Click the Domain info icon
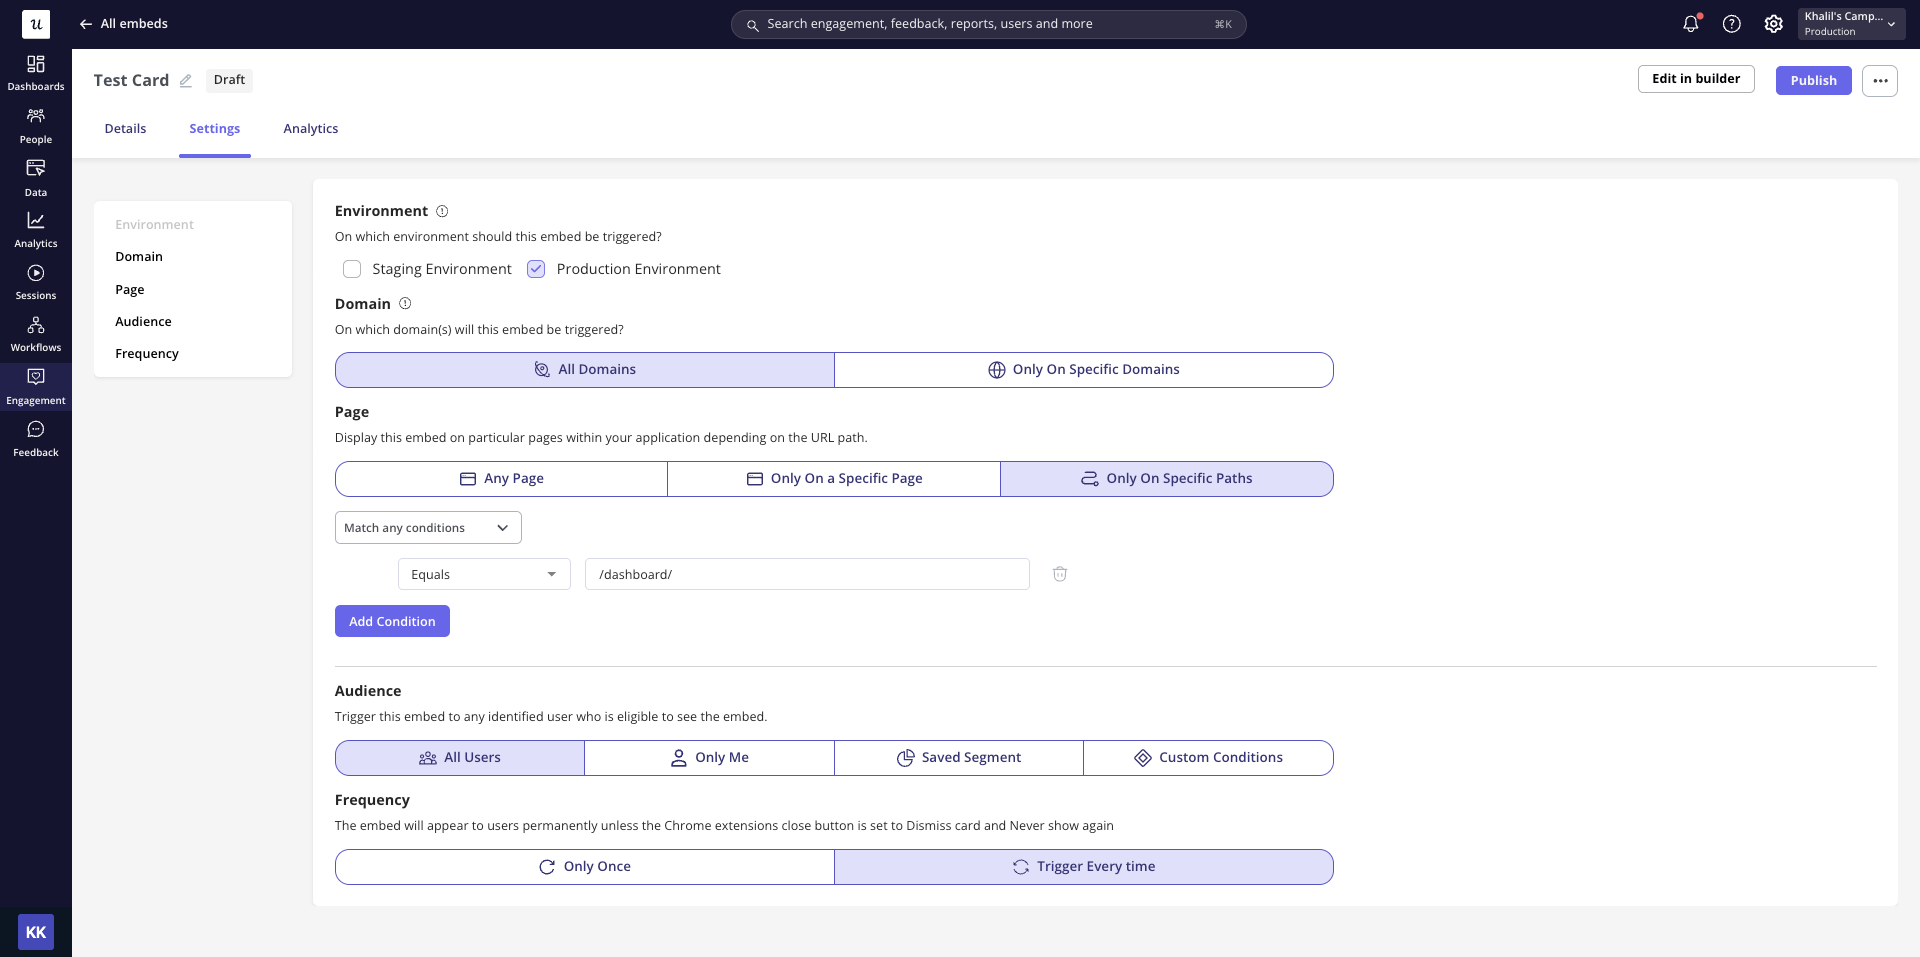Screen dimensions: 1920x957 coord(405,304)
